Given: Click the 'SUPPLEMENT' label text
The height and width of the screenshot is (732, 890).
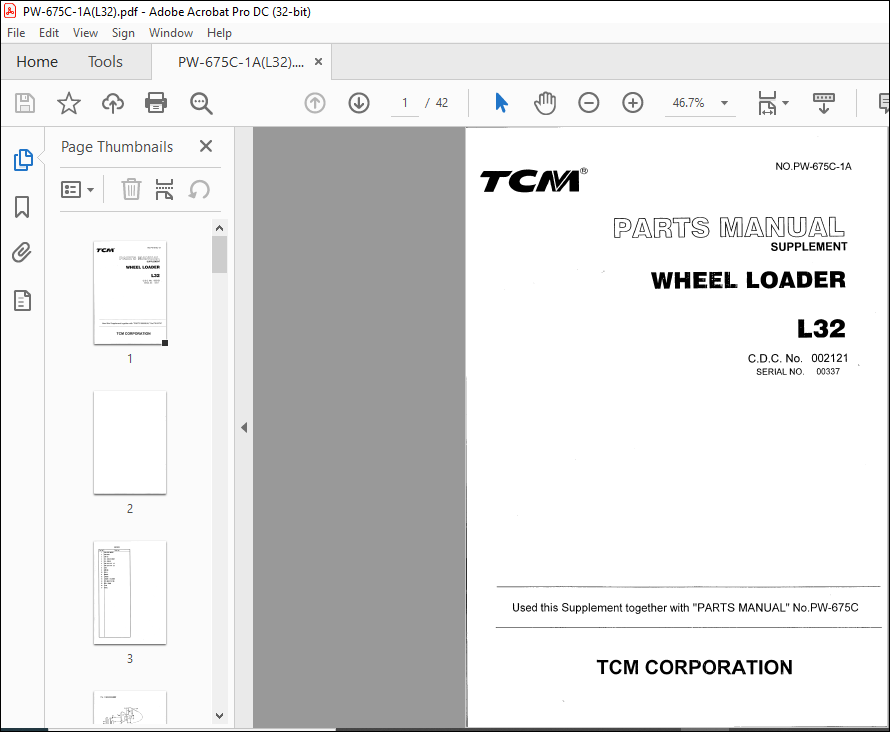Looking at the screenshot, I should [809, 247].
